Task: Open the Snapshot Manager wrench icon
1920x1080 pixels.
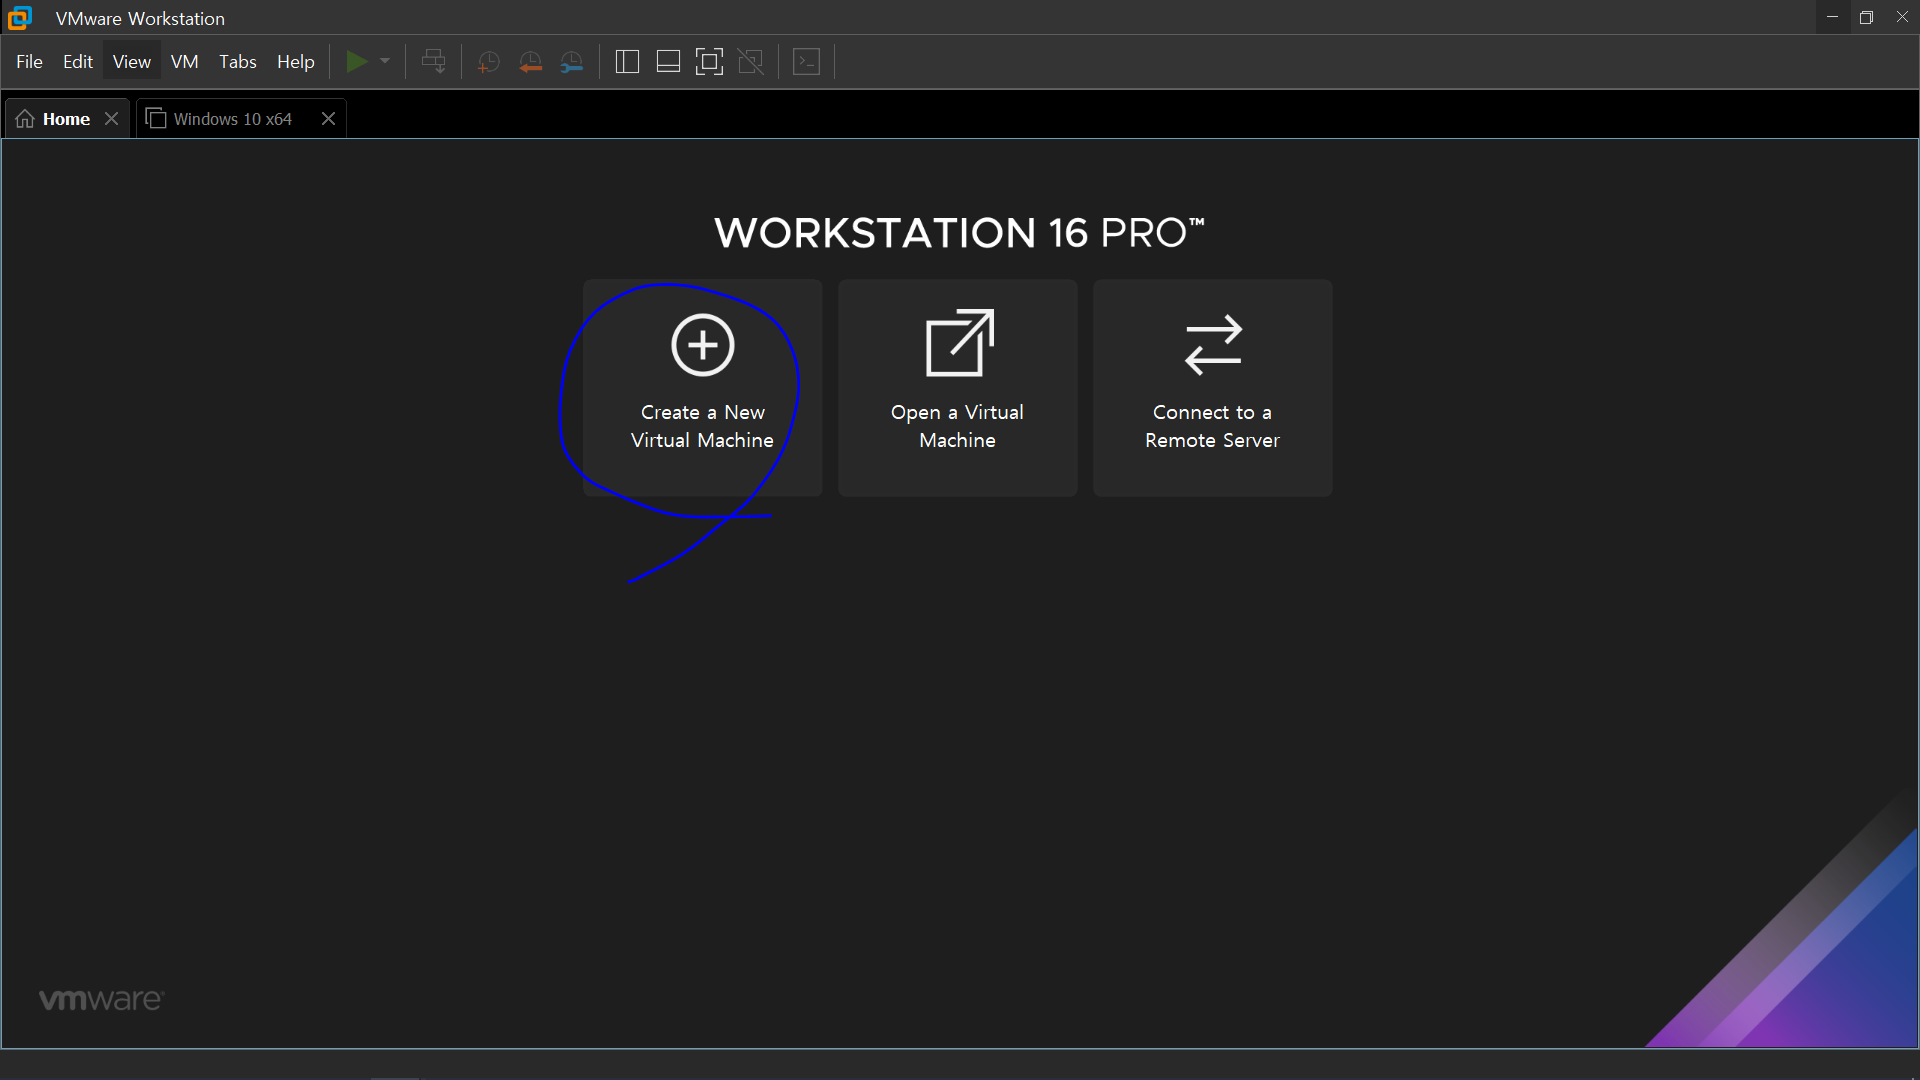Action: (x=571, y=62)
